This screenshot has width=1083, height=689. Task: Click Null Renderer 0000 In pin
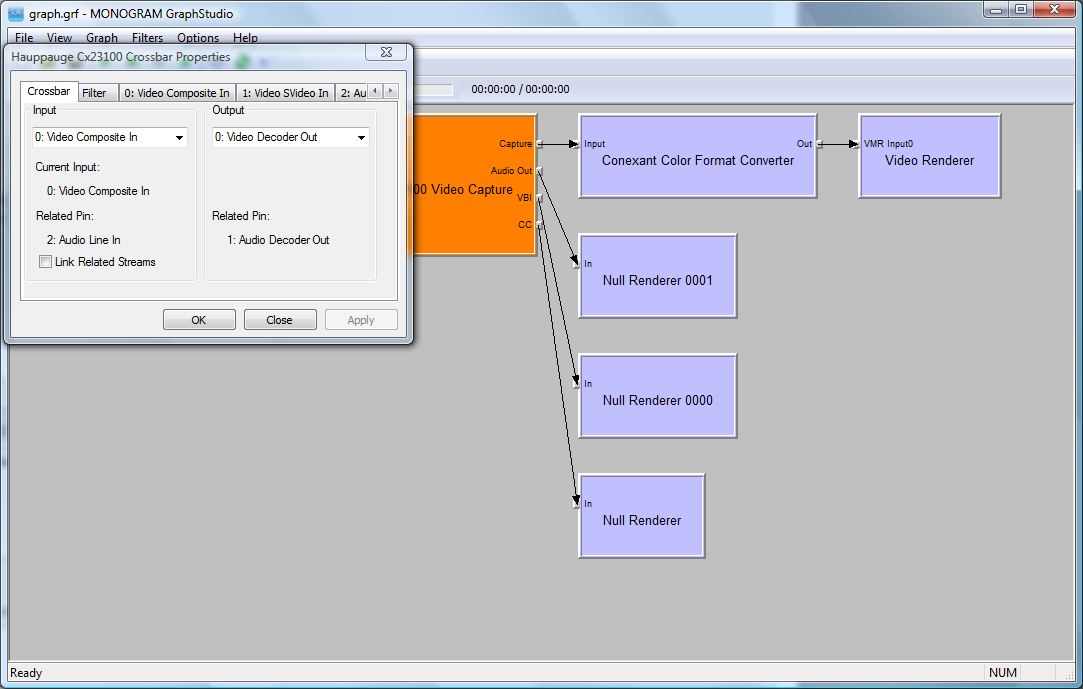pos(576,384)
